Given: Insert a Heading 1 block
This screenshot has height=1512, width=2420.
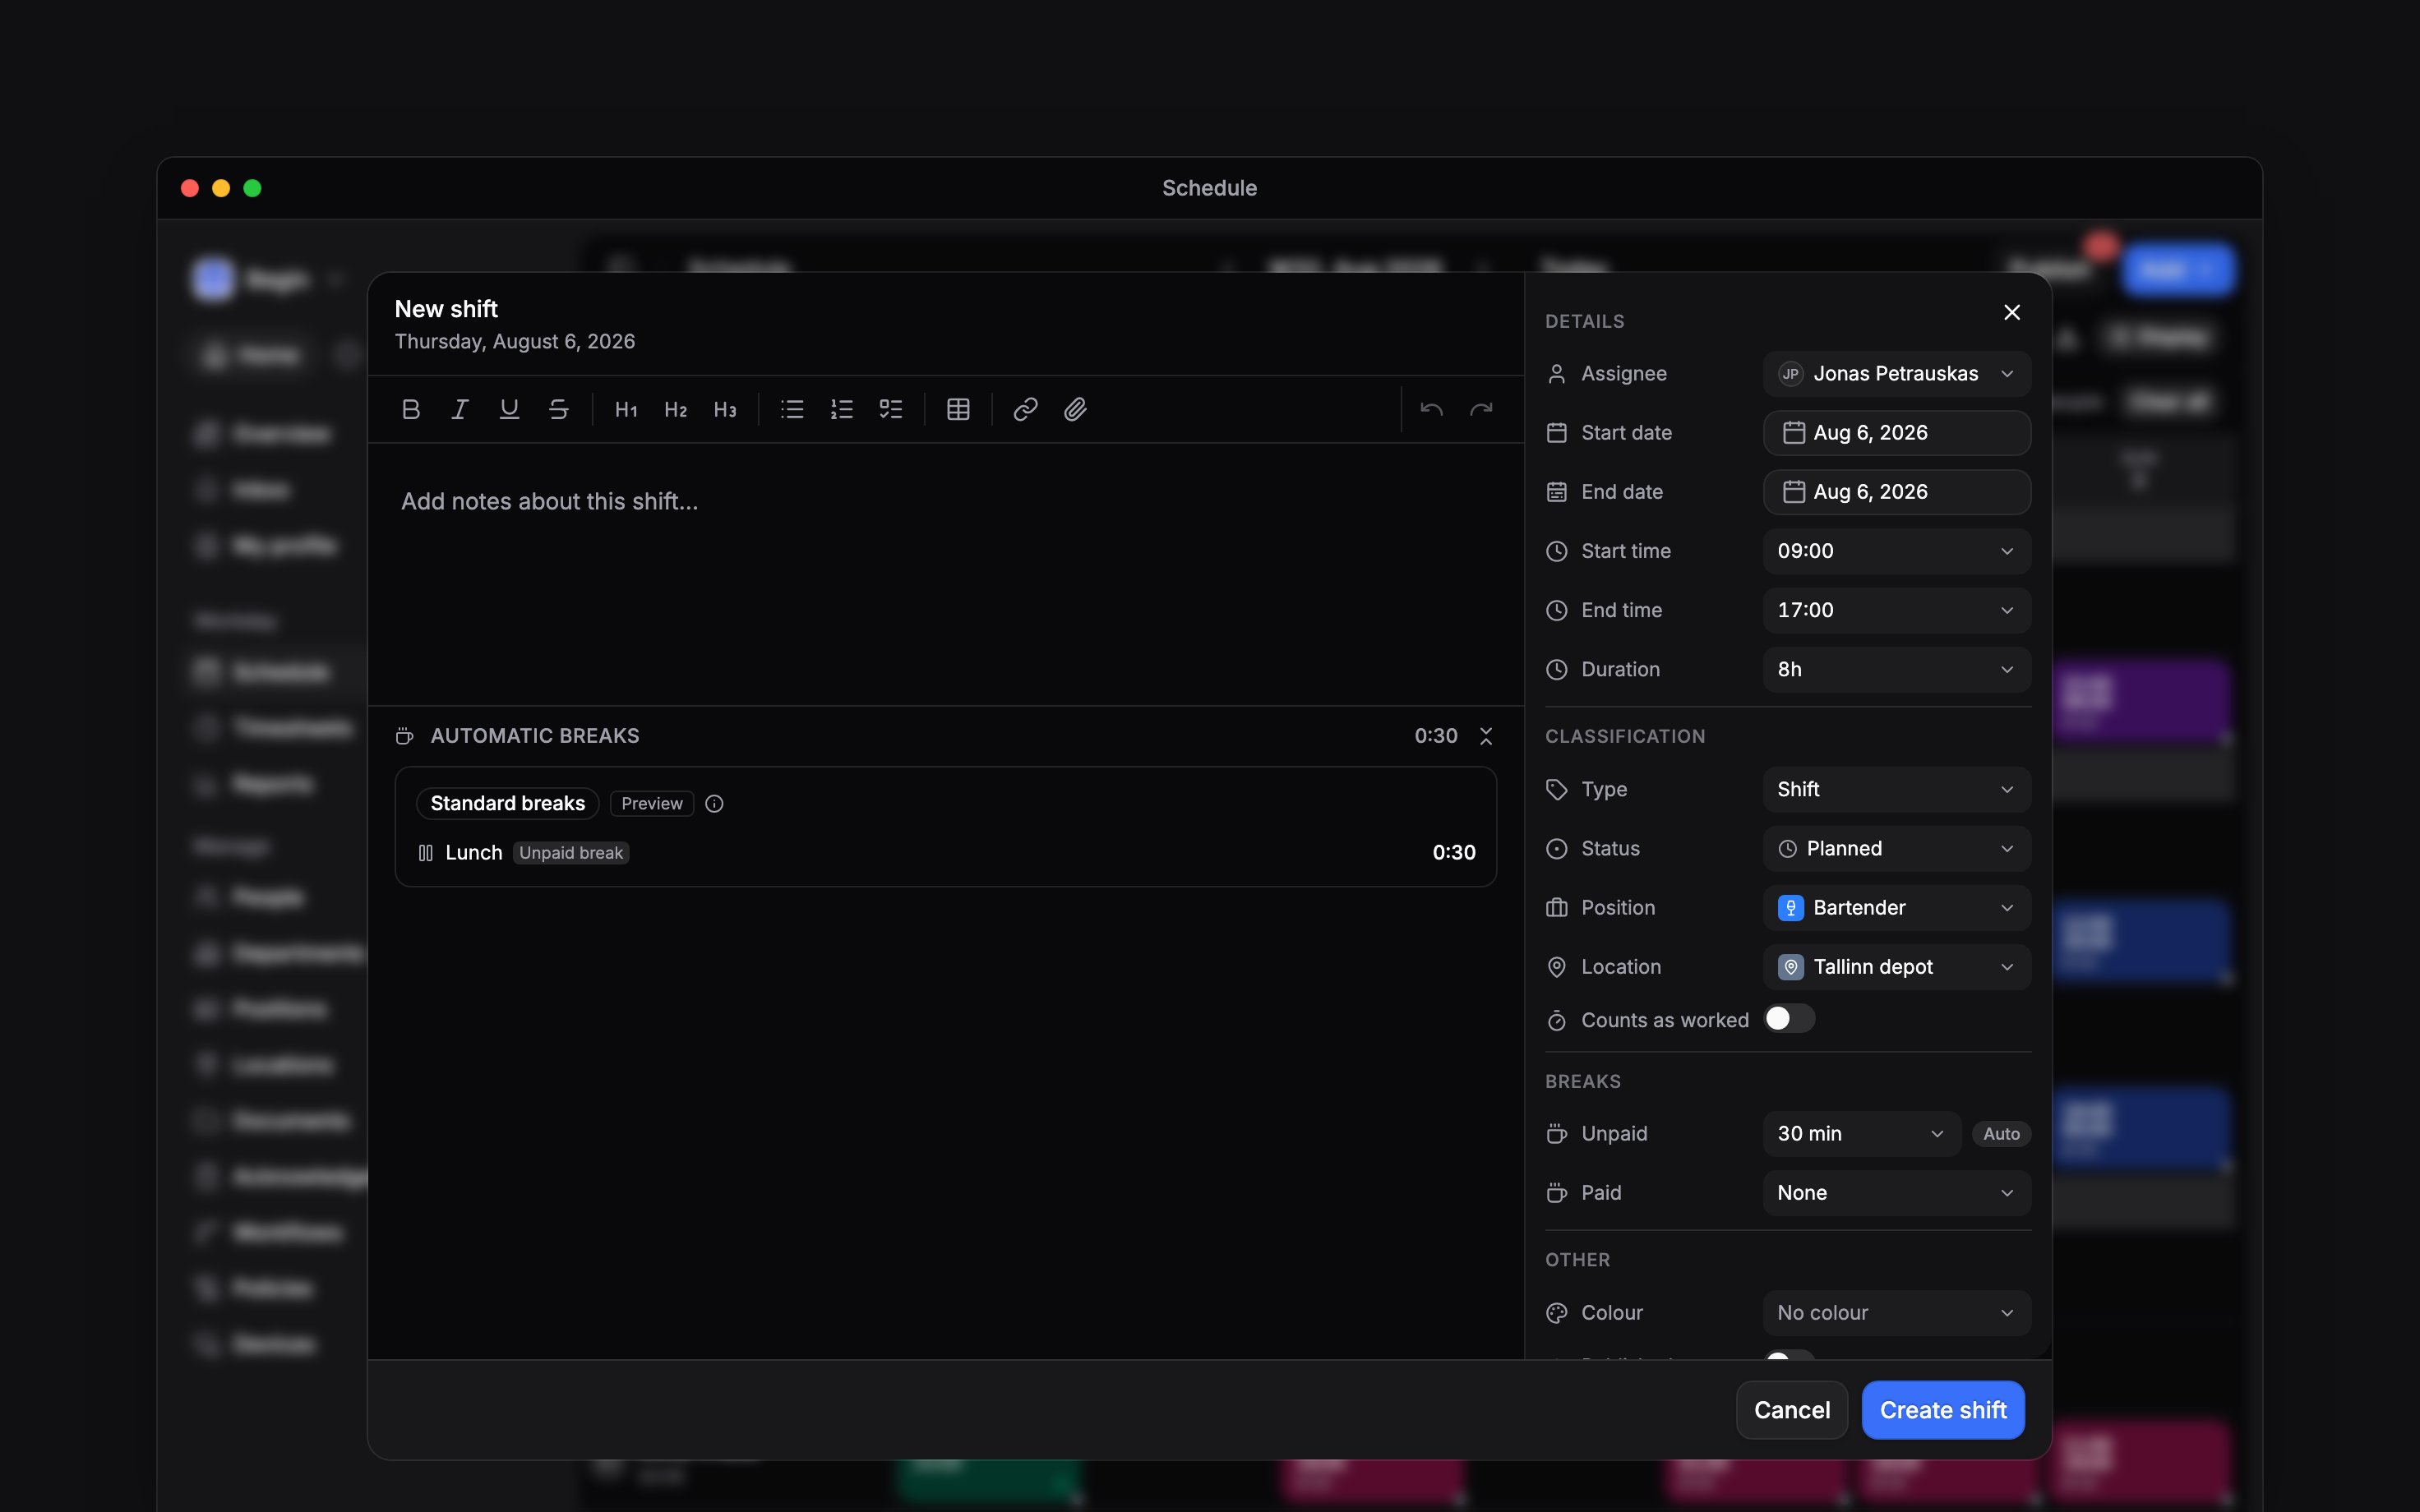Looking at the screenshot, I should pos(626,409).
